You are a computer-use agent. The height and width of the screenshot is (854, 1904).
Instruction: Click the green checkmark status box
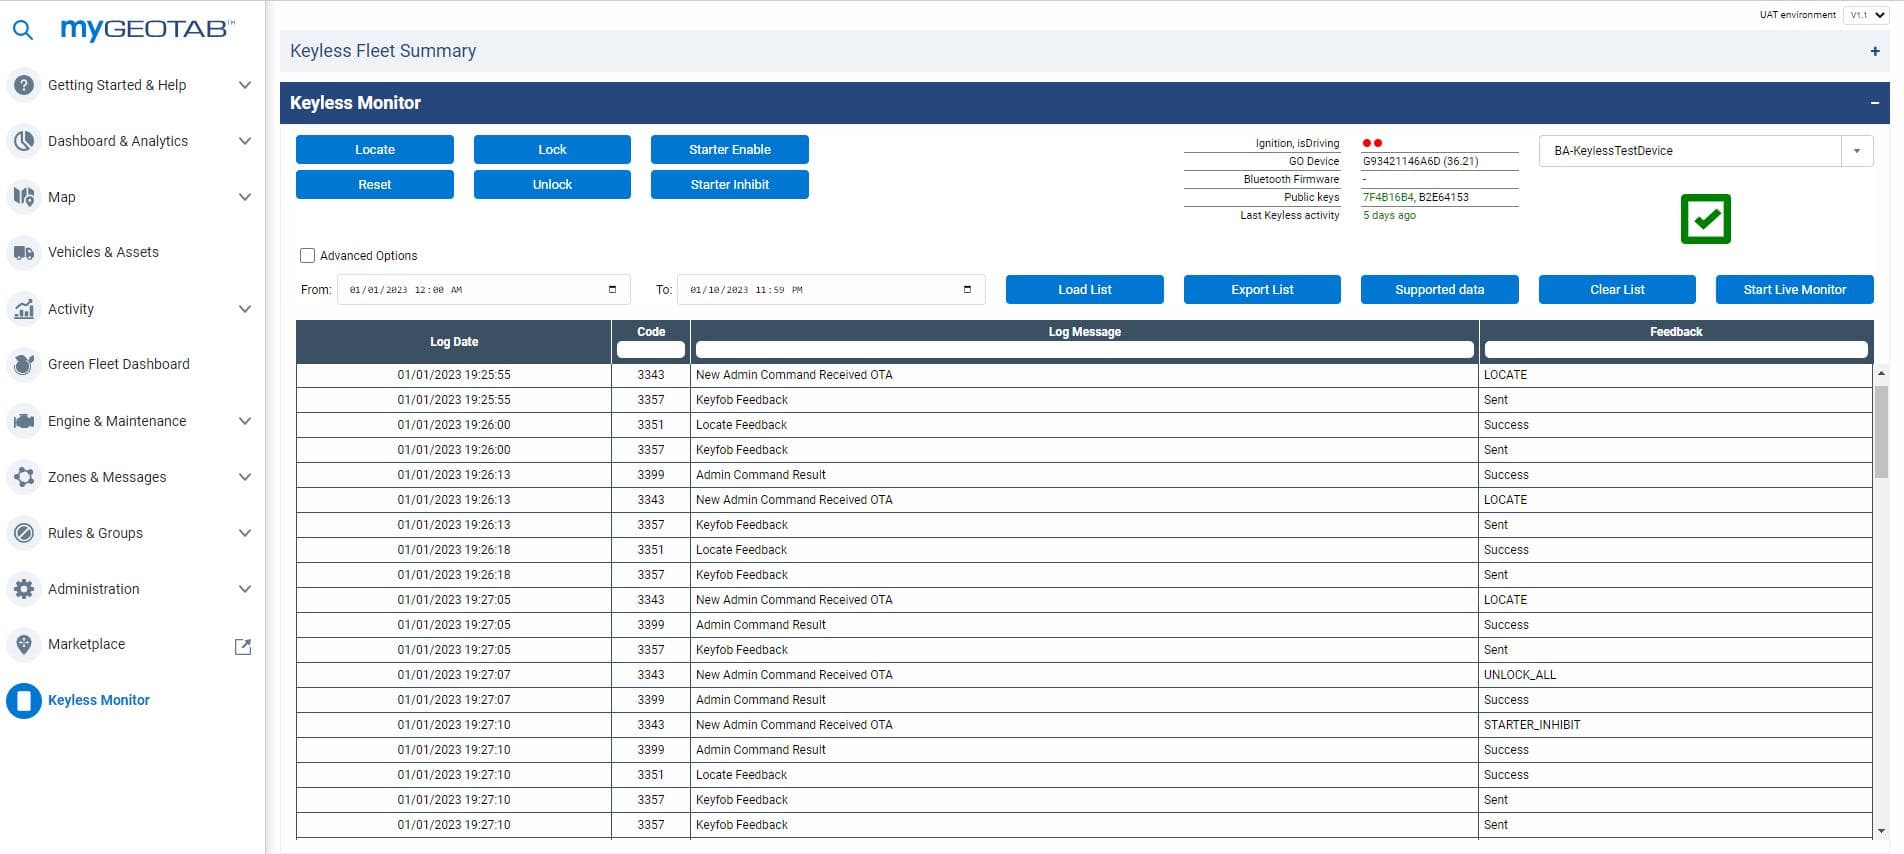(x=1706, y=219)
